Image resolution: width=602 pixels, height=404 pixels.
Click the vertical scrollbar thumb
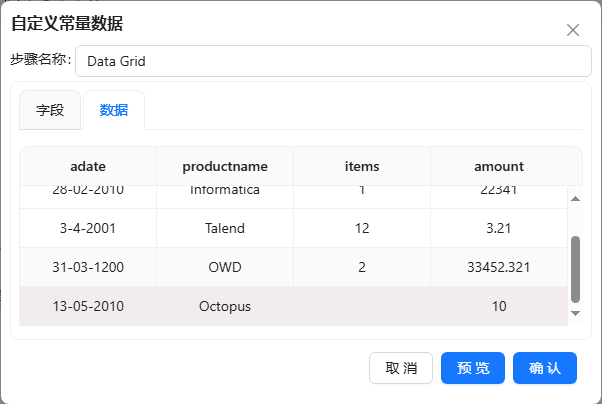pyautogui.click(x=575, y=269)
